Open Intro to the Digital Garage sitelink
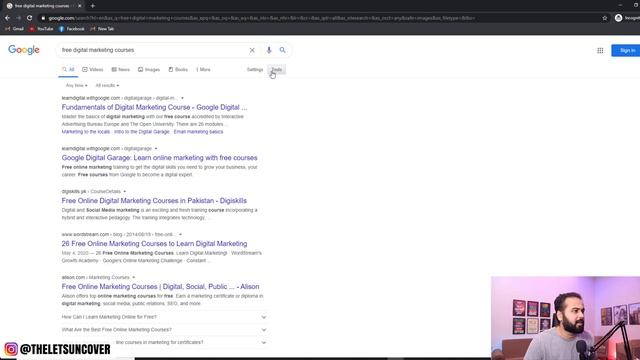 (x=142, y=132)
